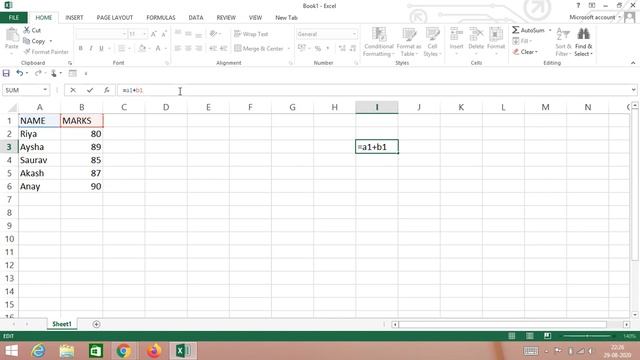Expand the AutoSum dropdown arrow
This screenshot has height=360, width=640.
point(550,30)
